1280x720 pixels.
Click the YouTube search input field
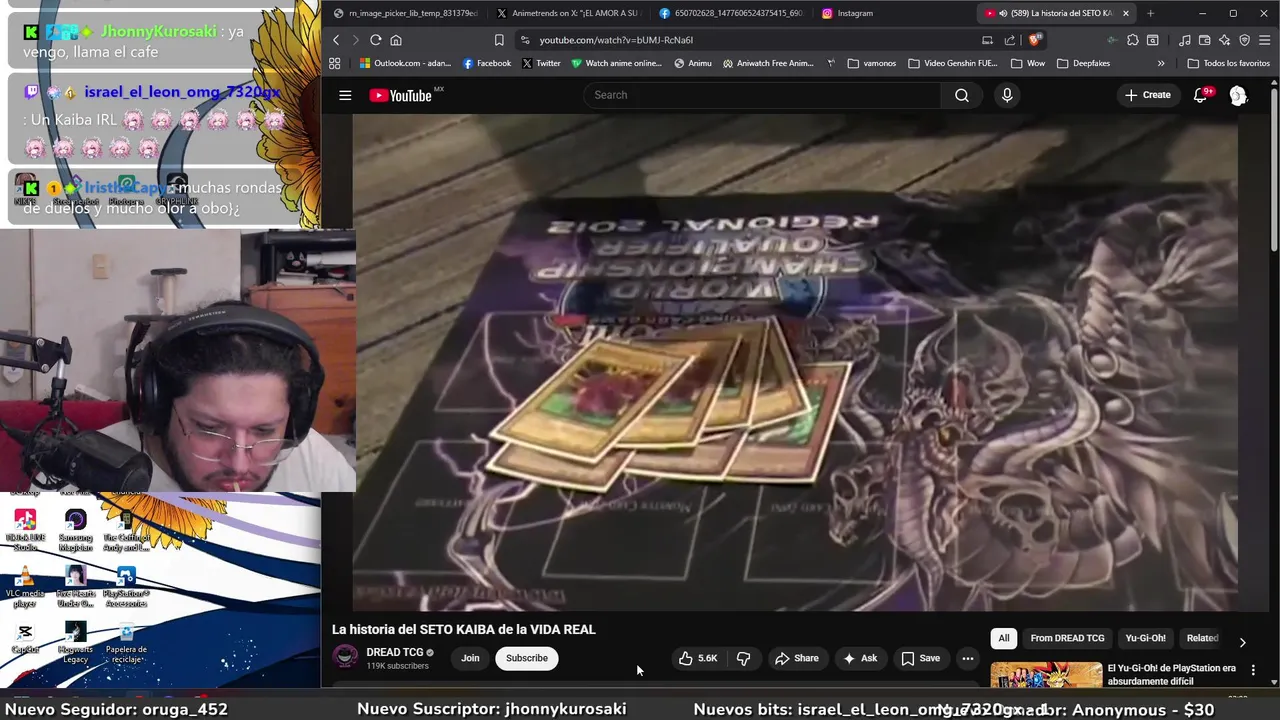(x=762, y=95)
